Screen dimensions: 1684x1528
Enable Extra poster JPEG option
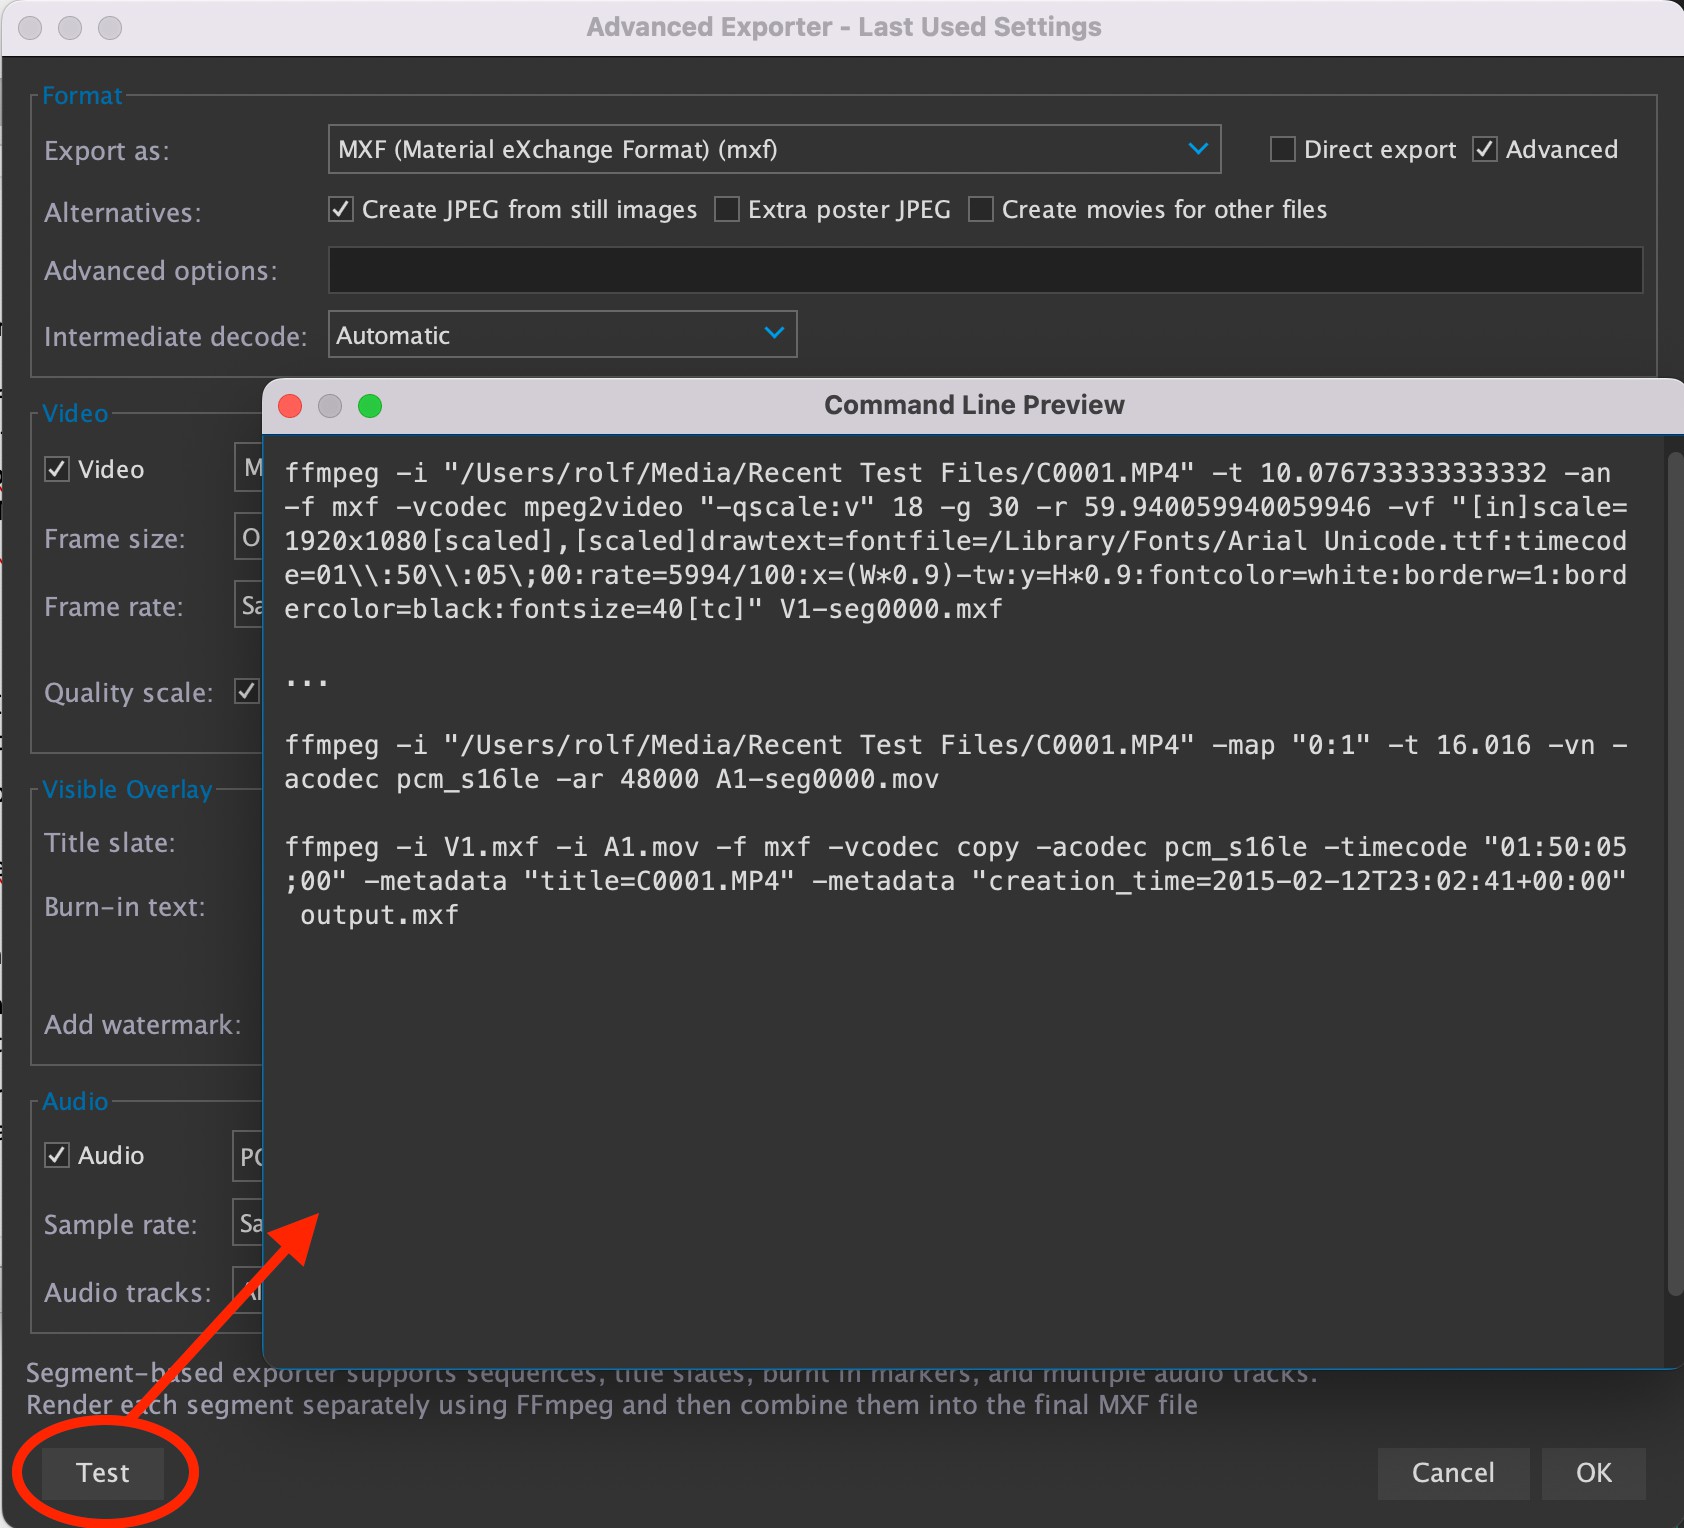coord(727,209)
